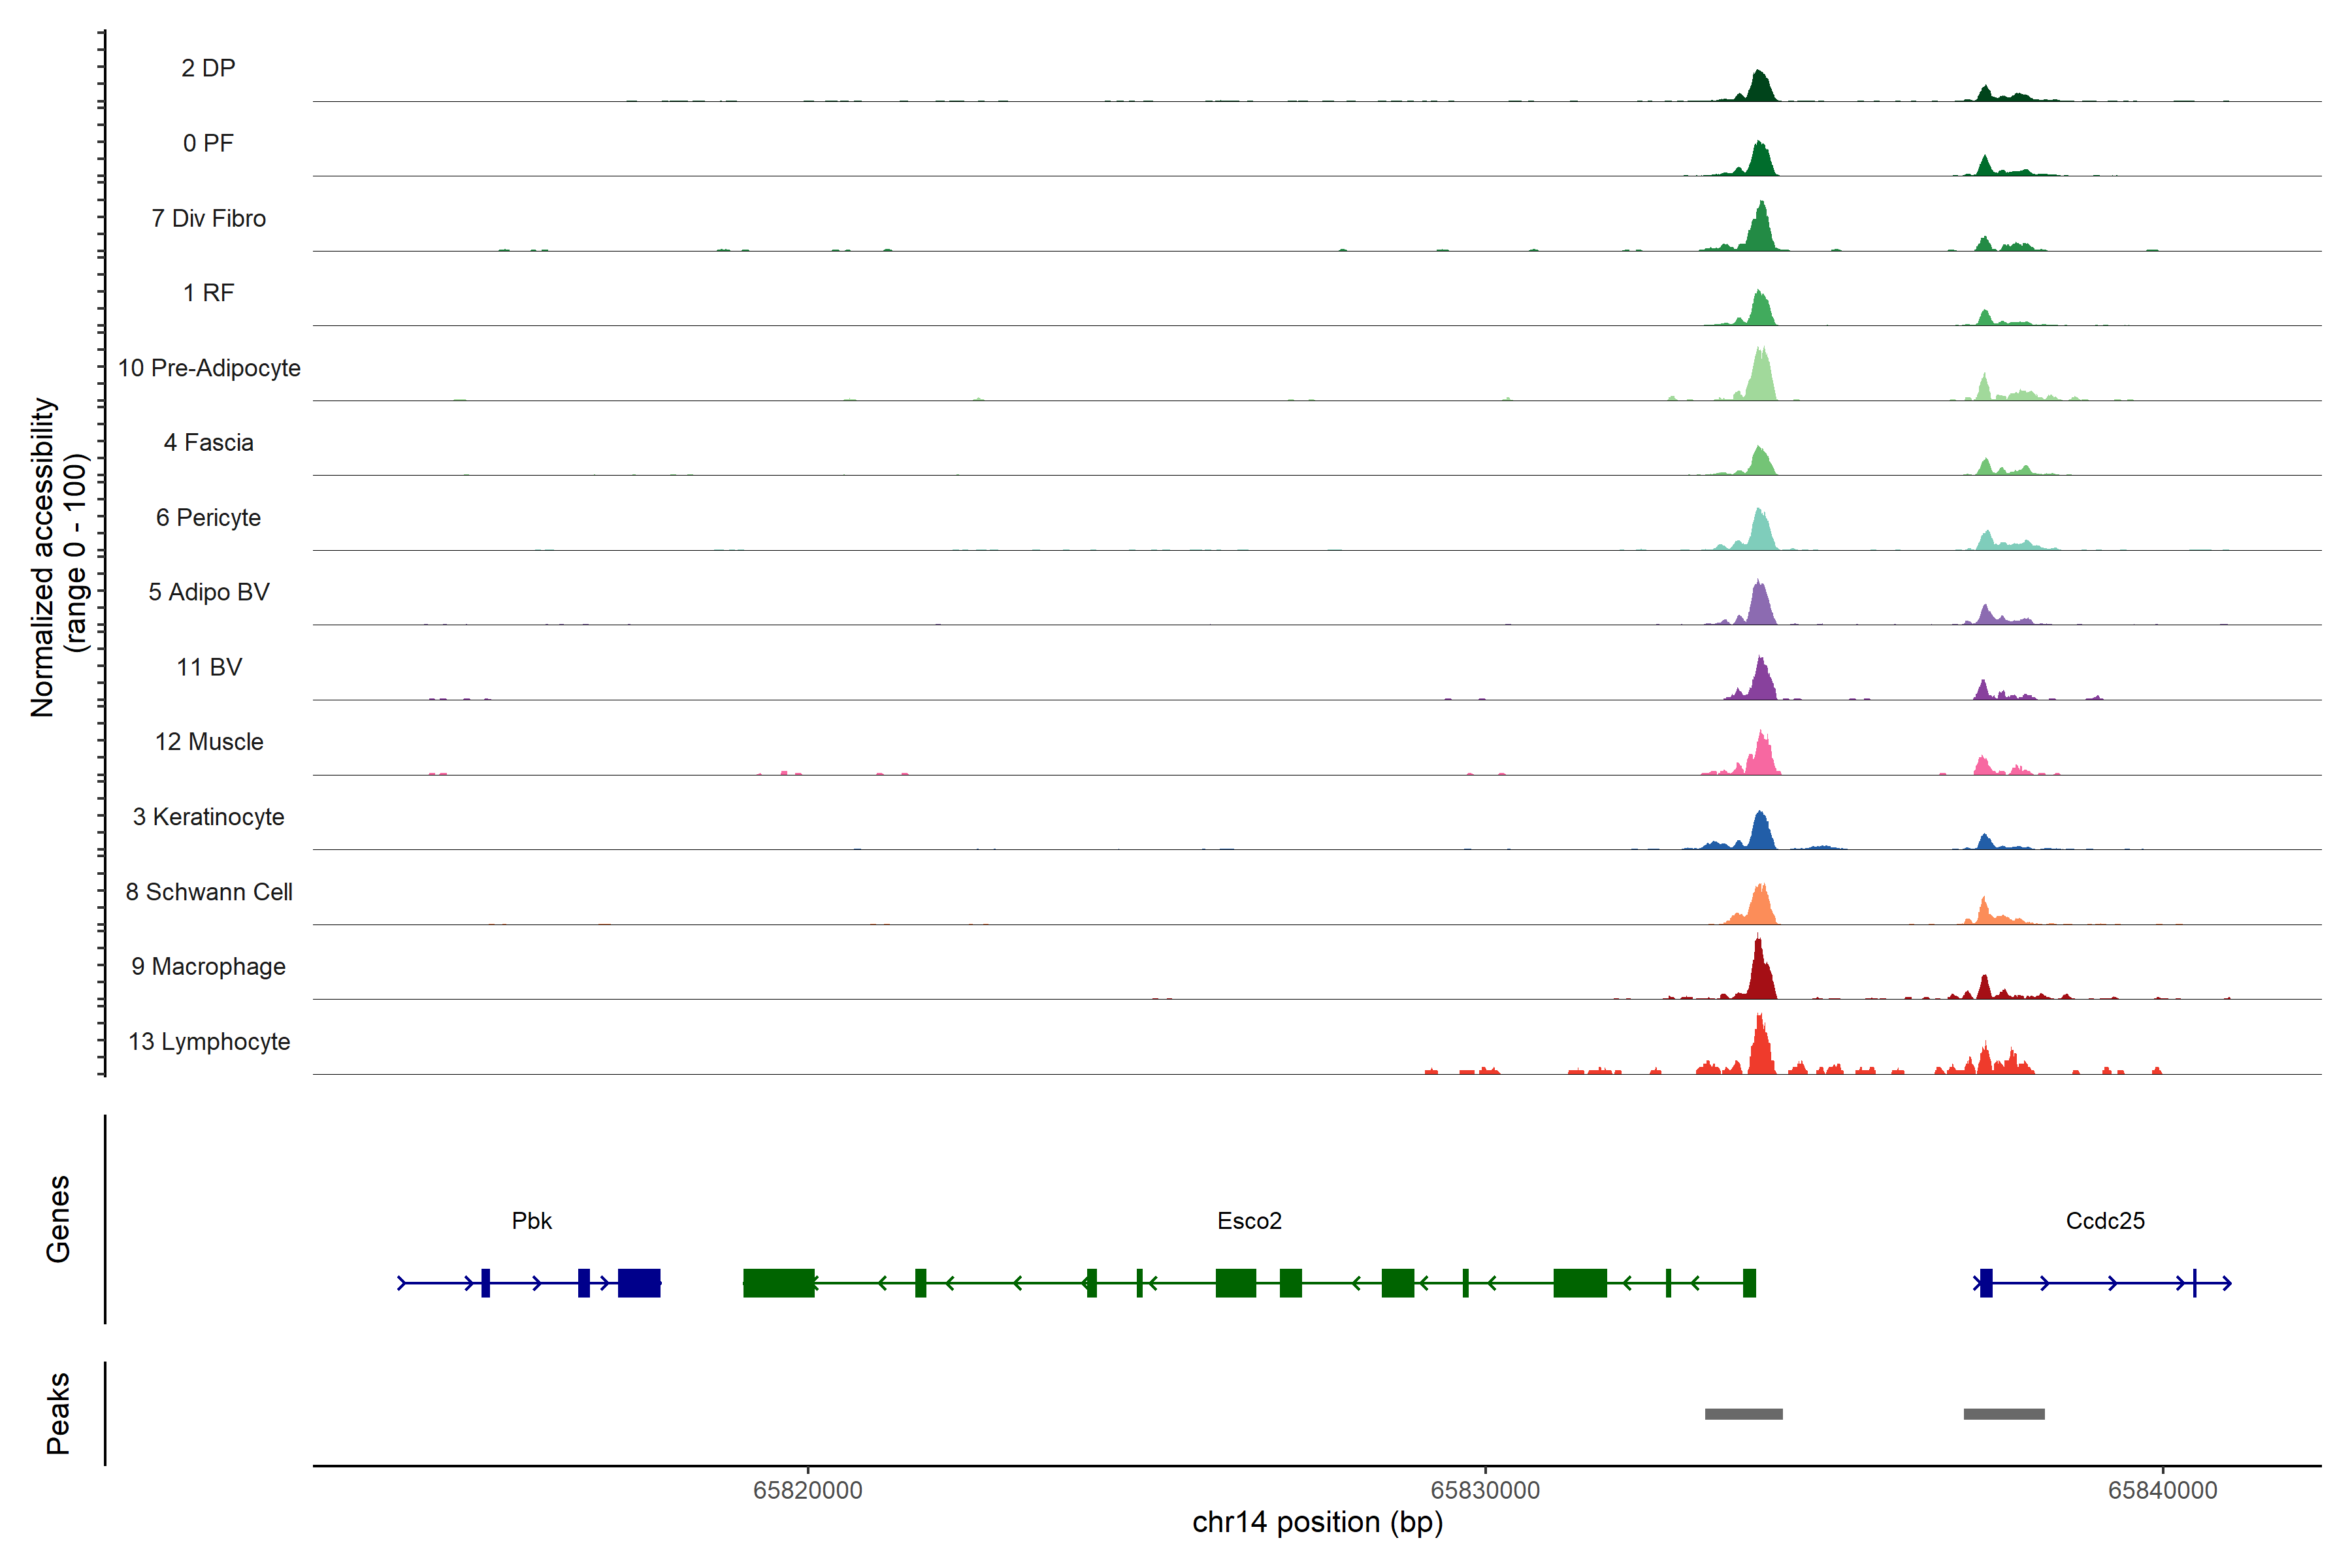
Task: Click the right gray peak bar
Action: tap(2004, 1414)
